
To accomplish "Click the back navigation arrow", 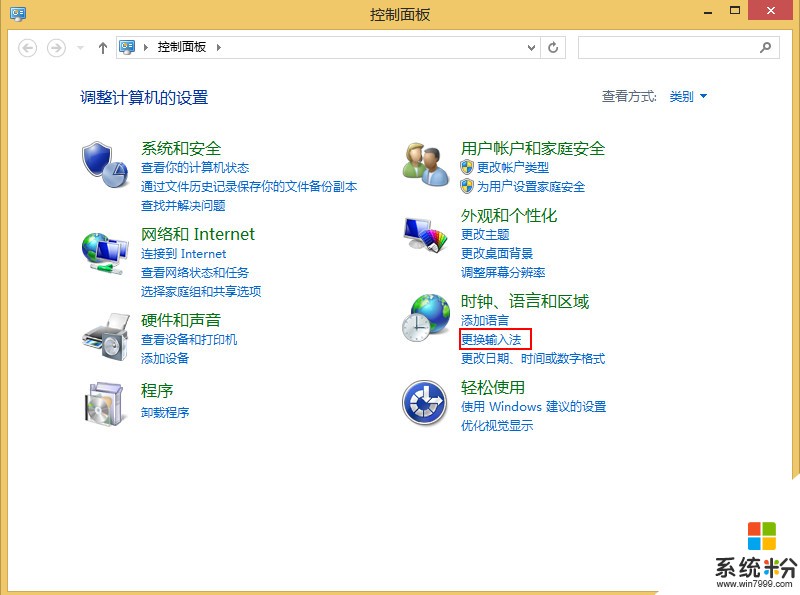I will (28, 48).
